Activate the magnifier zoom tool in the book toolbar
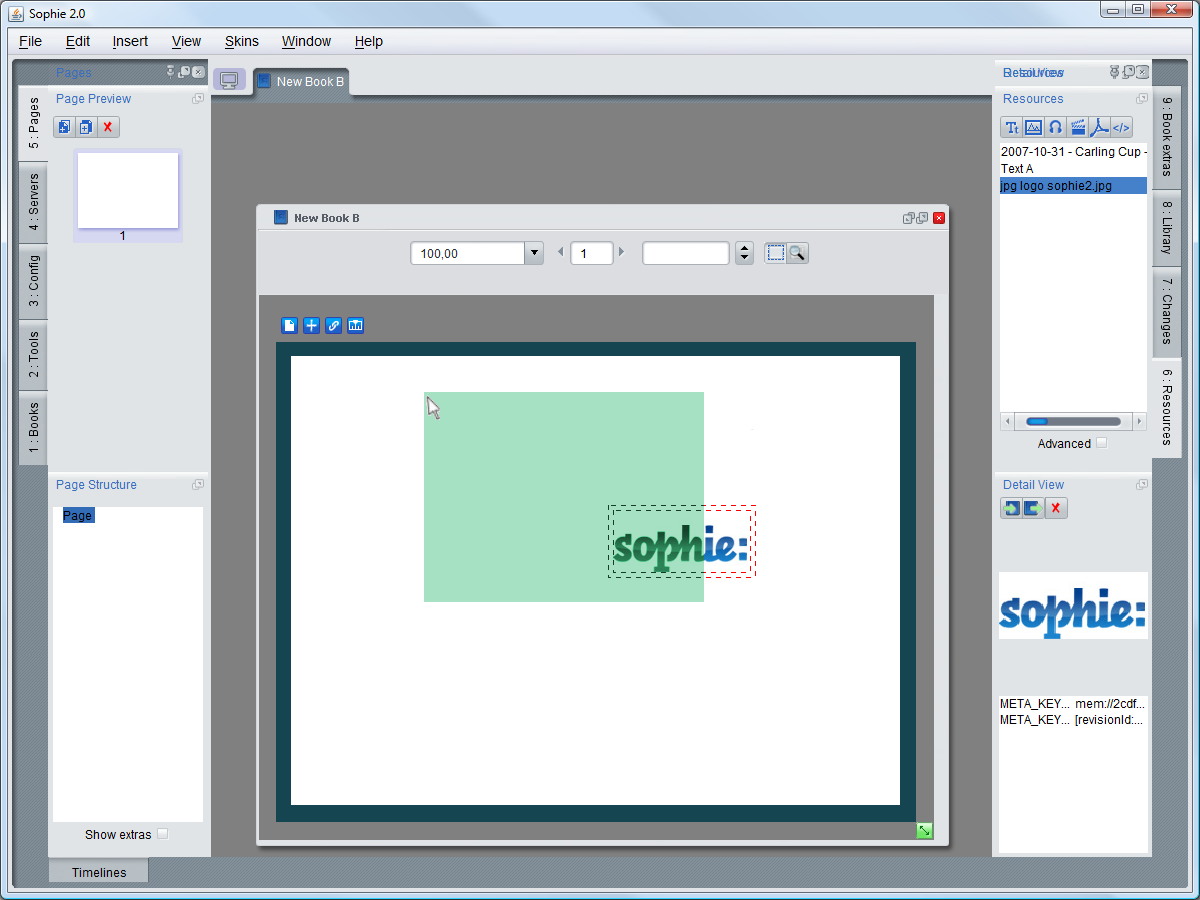 point(798,253)
